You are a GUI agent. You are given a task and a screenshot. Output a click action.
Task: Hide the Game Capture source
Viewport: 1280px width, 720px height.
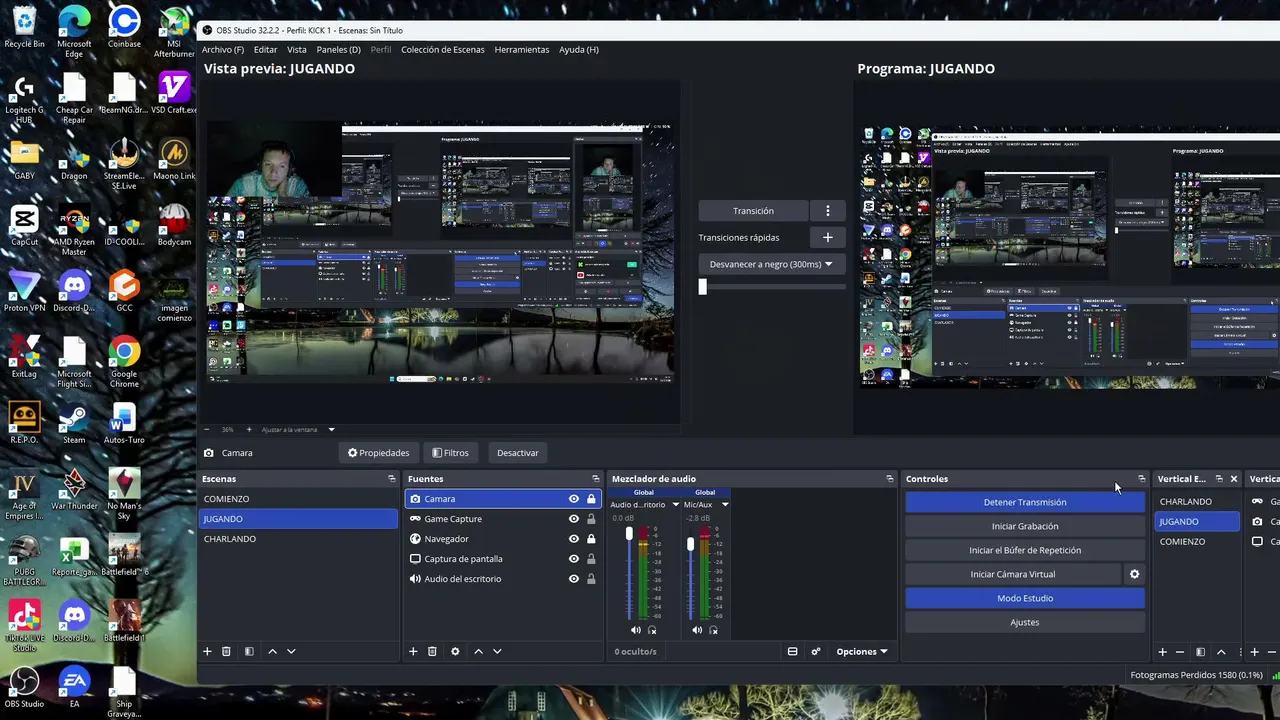point(574,519)
